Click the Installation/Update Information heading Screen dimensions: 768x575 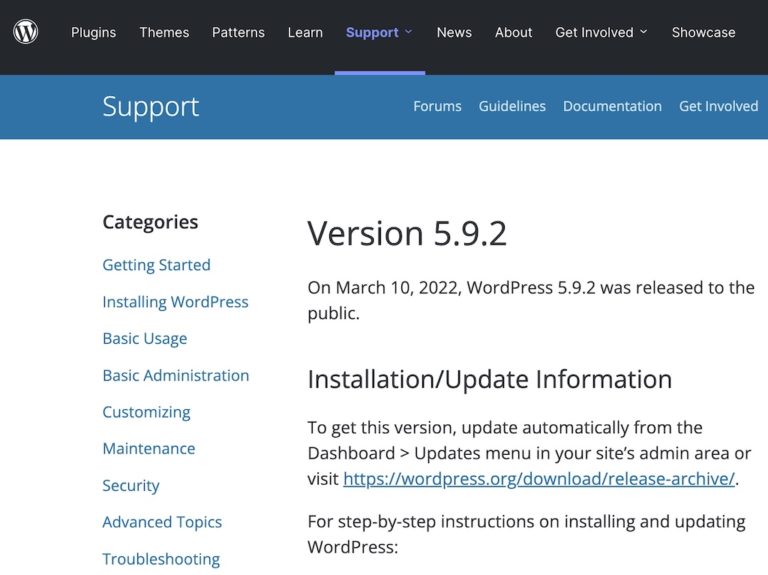click(x=490, y=379)
